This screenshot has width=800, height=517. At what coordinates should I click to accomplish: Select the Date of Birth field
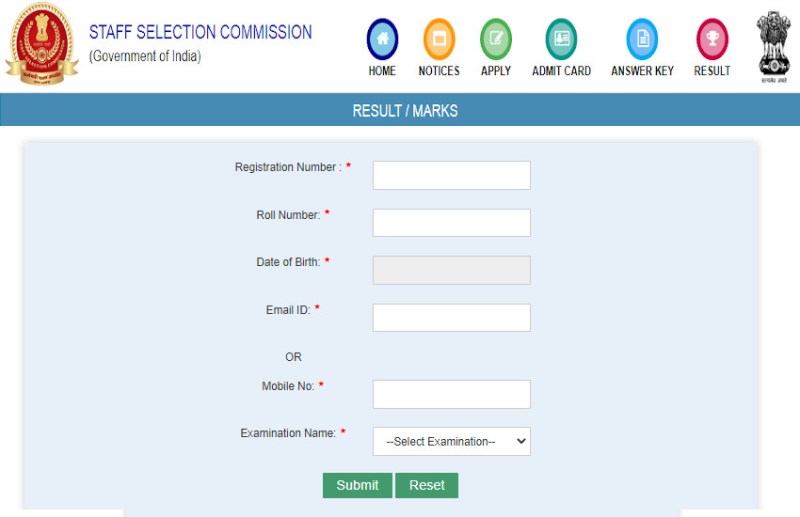[452, 270]
